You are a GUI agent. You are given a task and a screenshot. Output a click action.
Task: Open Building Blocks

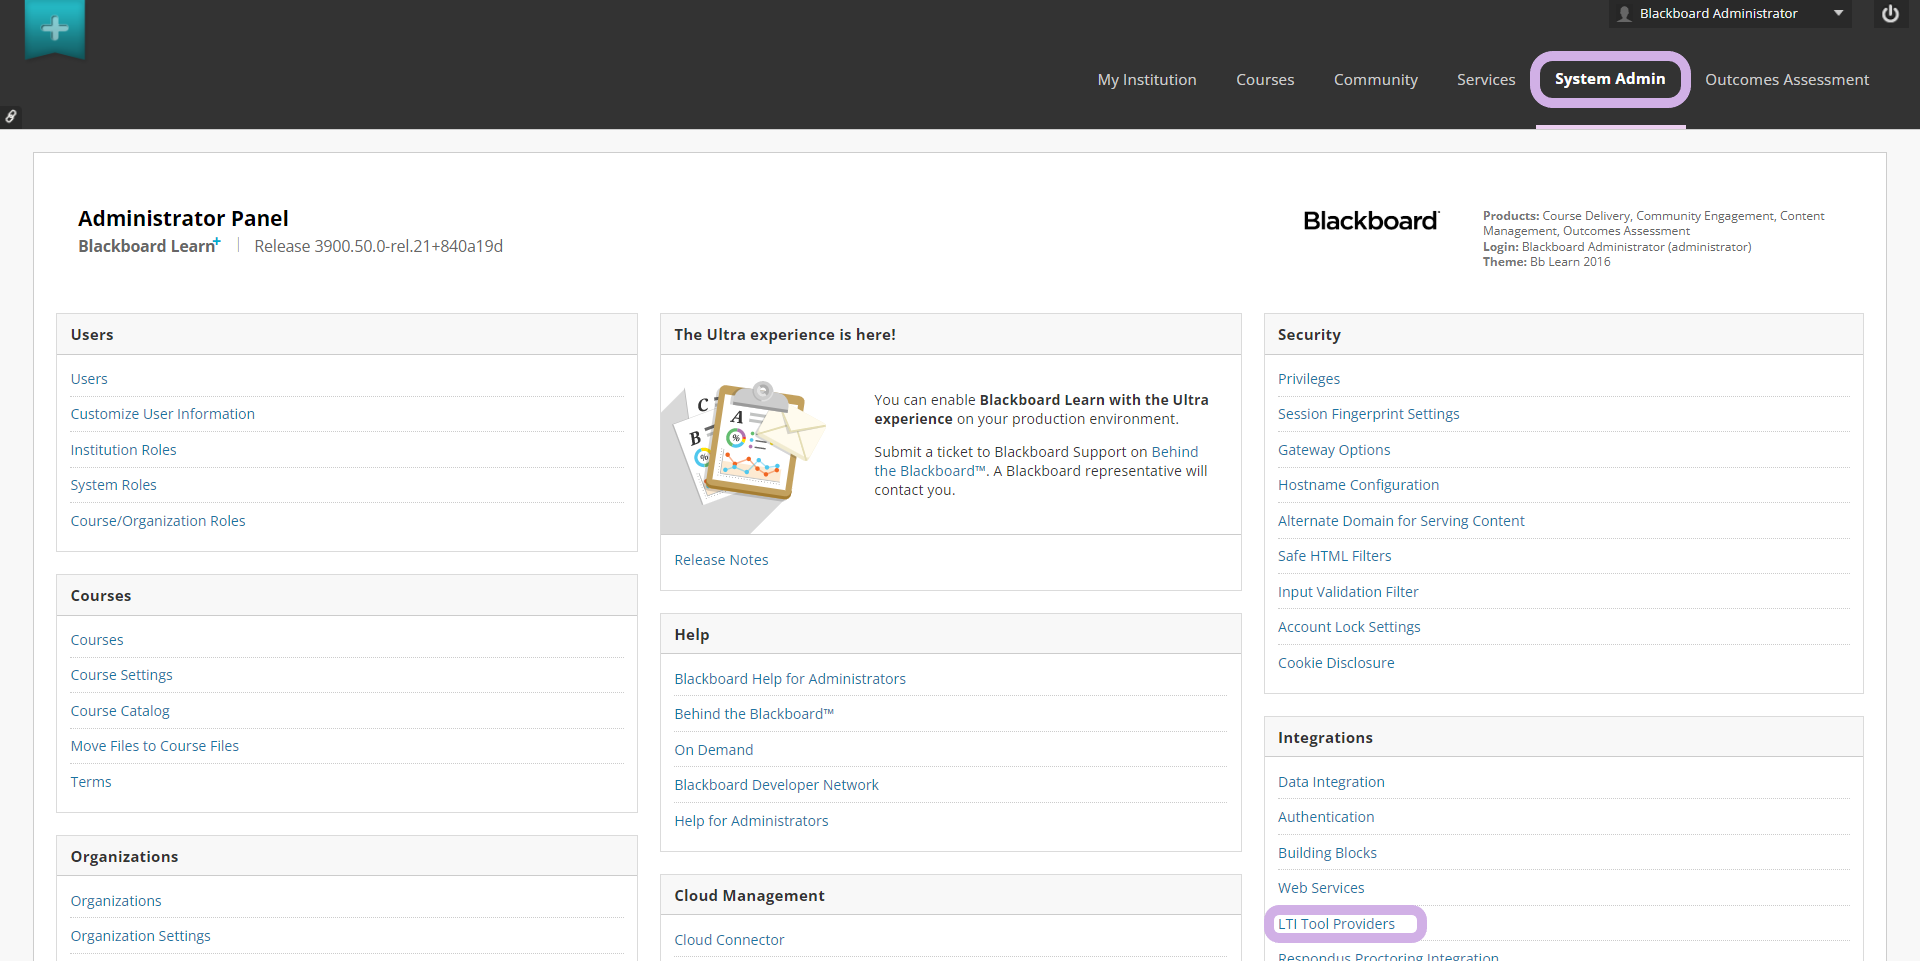(1328, 853)
